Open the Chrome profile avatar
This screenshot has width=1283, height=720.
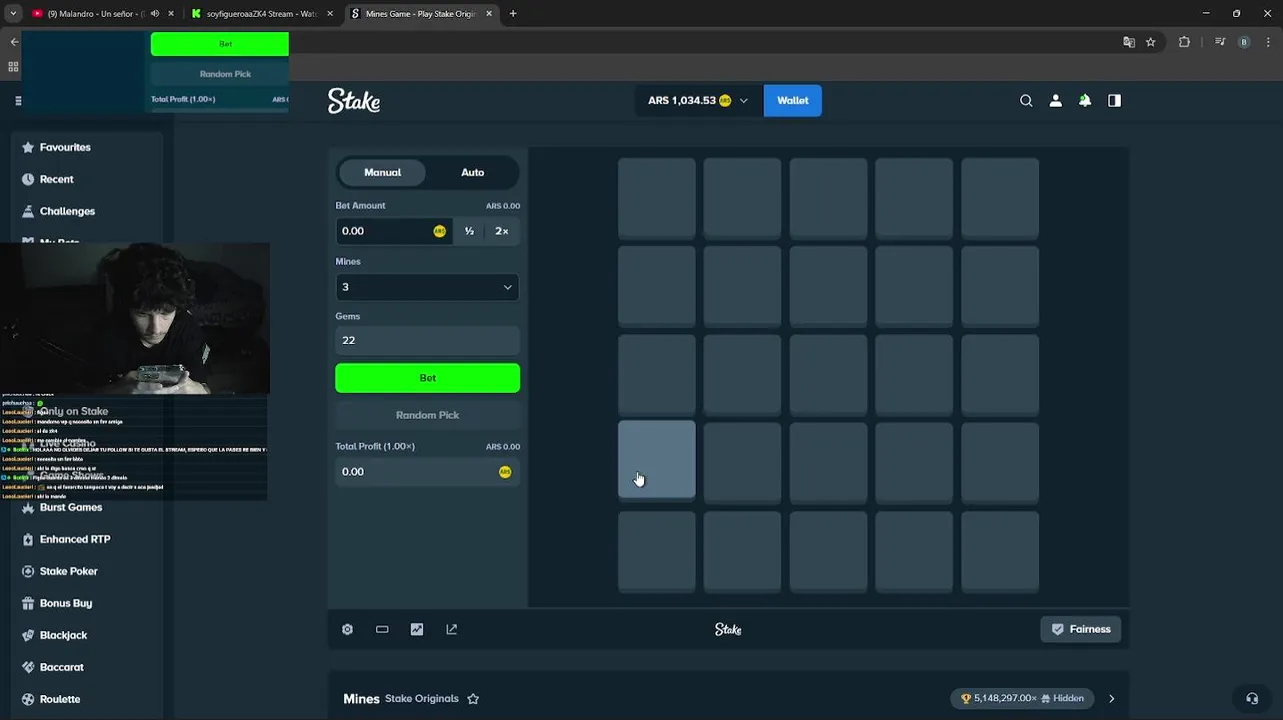[1244, 42]
